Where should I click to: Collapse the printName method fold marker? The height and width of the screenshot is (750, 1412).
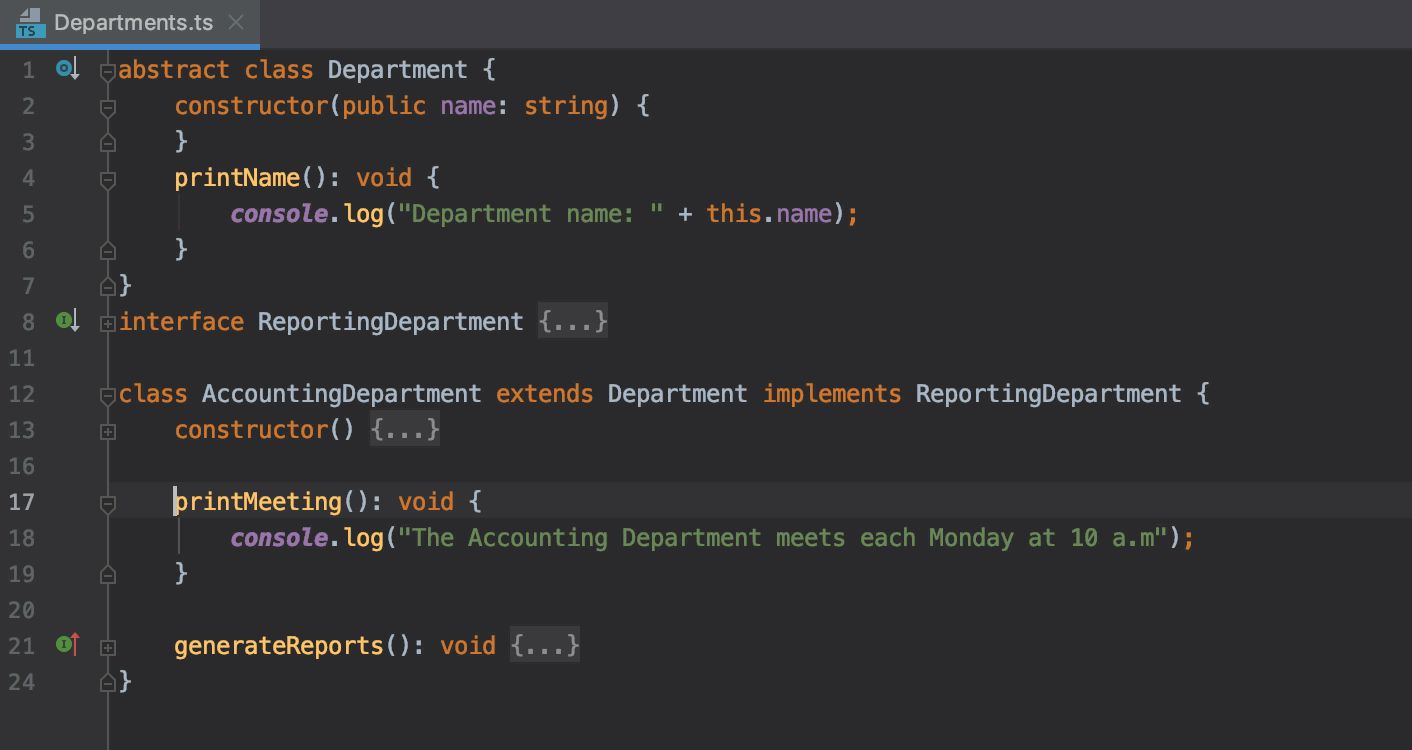(108, 179)
